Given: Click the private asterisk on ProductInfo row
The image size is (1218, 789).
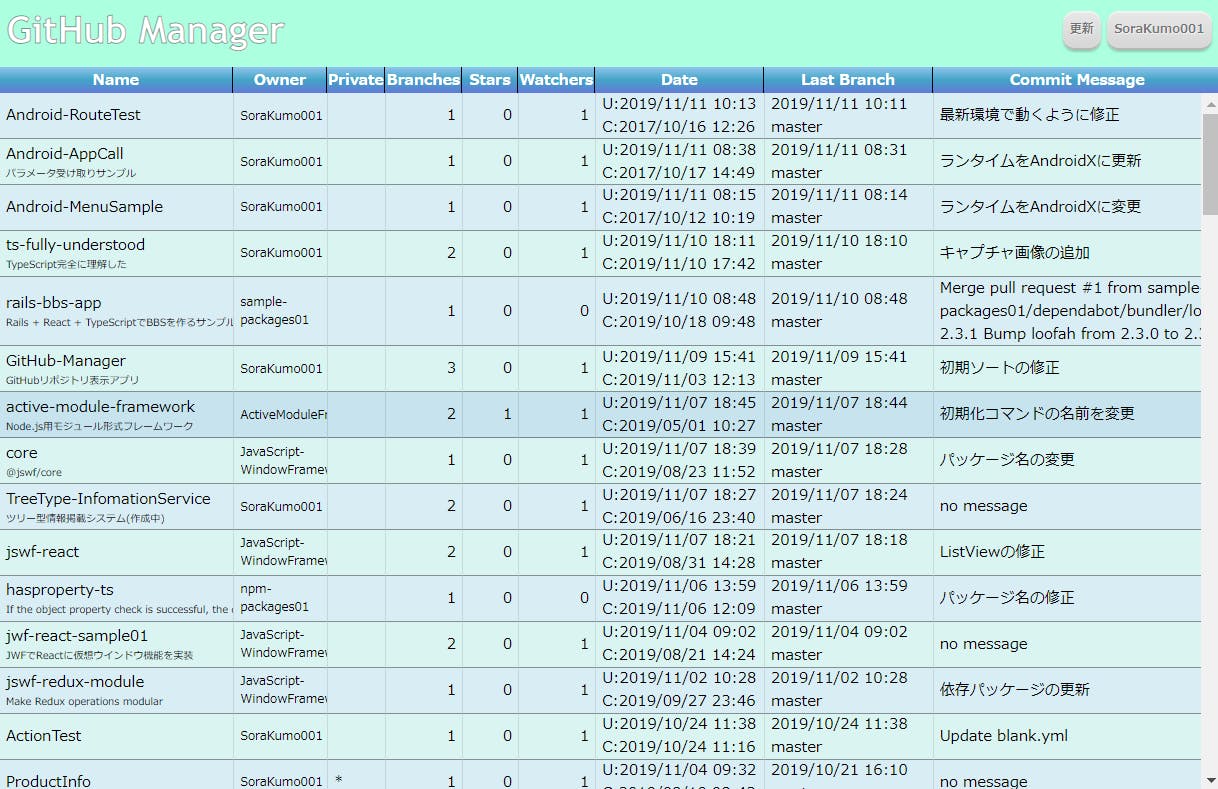Looking at the screenshot, I should pyautogui.click(x=338, y=781).
